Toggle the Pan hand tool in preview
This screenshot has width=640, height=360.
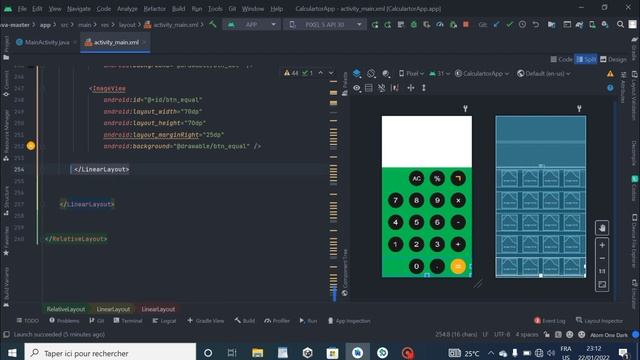pyautogui.click(x=602, y=228)
